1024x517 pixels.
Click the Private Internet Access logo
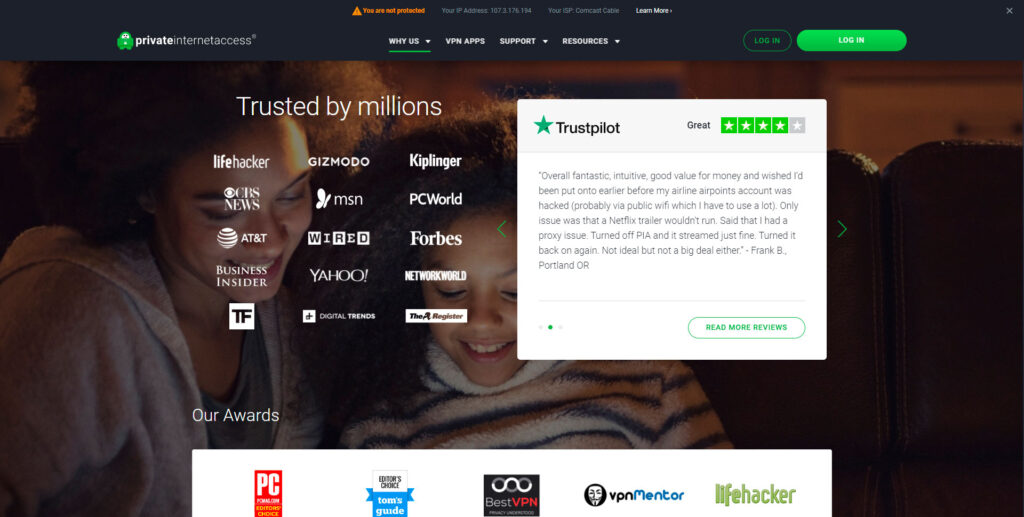[x=186, y=40]
